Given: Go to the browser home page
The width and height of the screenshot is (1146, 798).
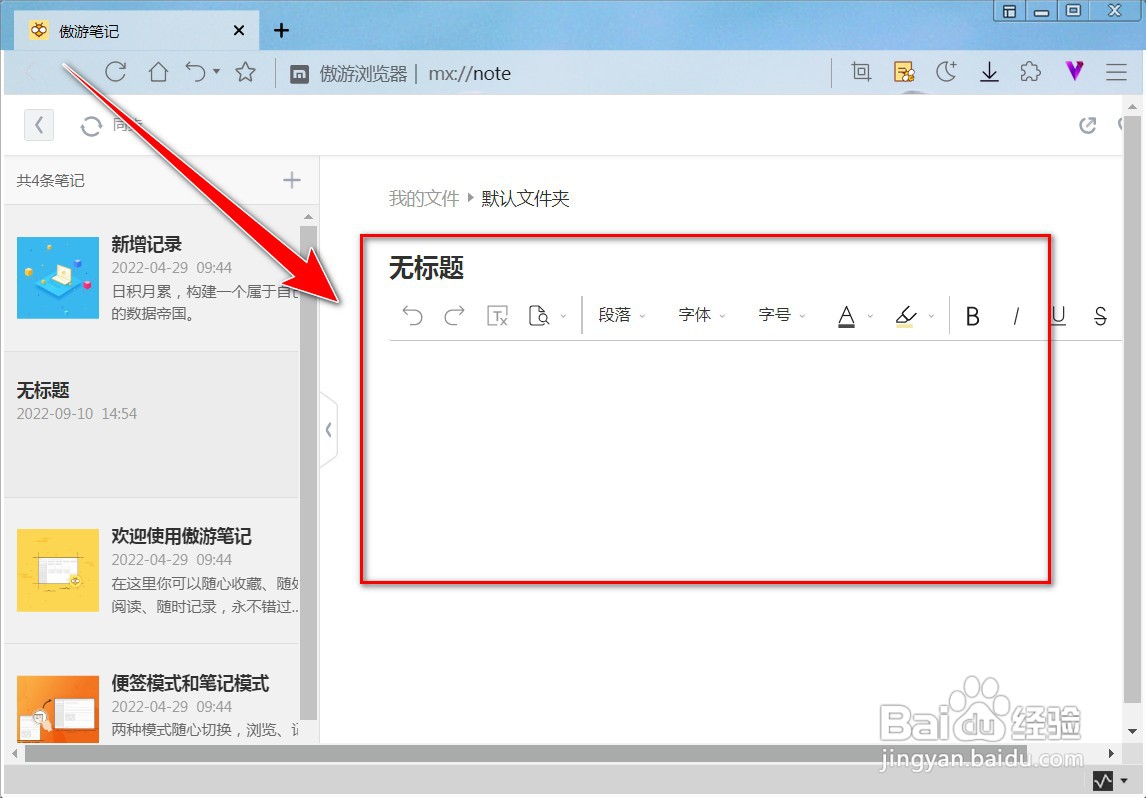Looking at the screenshot, I should click(x=158, y=72).
